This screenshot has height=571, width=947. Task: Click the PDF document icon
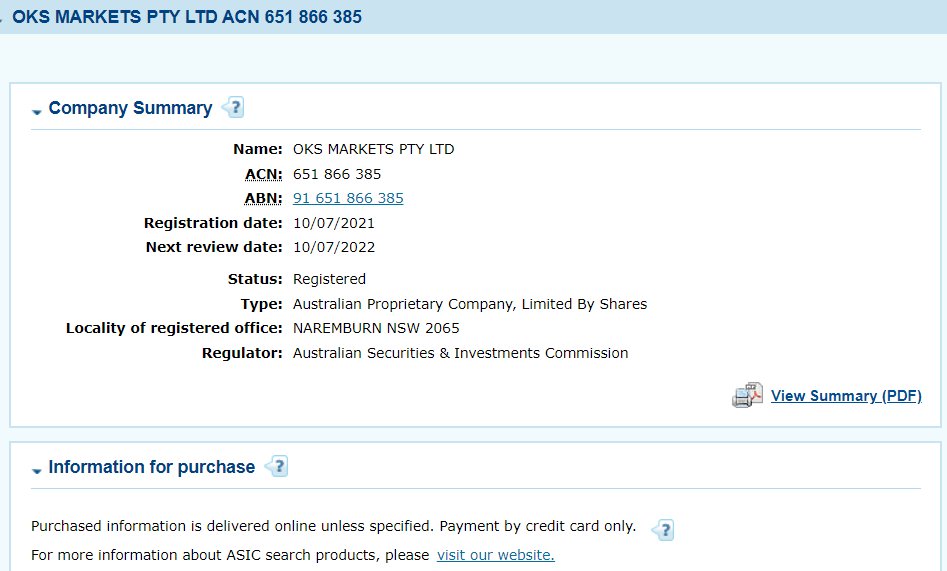click(x=747, y=396)
